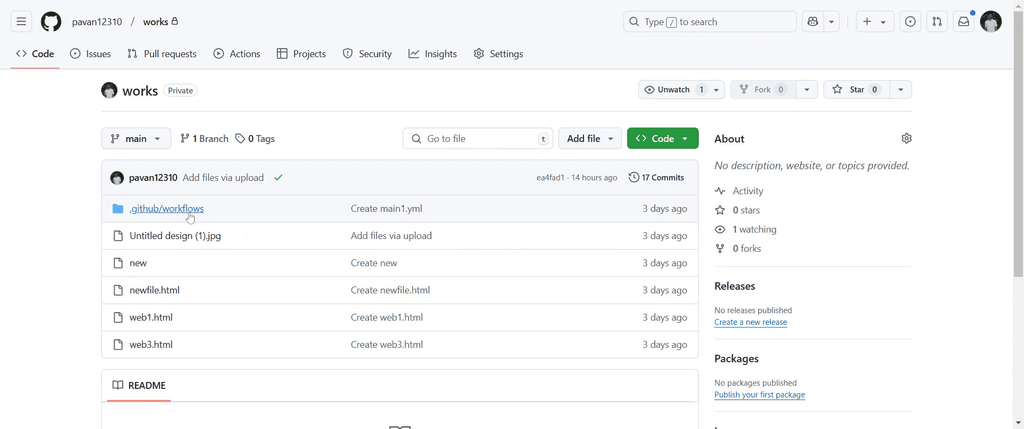Expand the Unwatch notification options arrow

tap(717, 89)
